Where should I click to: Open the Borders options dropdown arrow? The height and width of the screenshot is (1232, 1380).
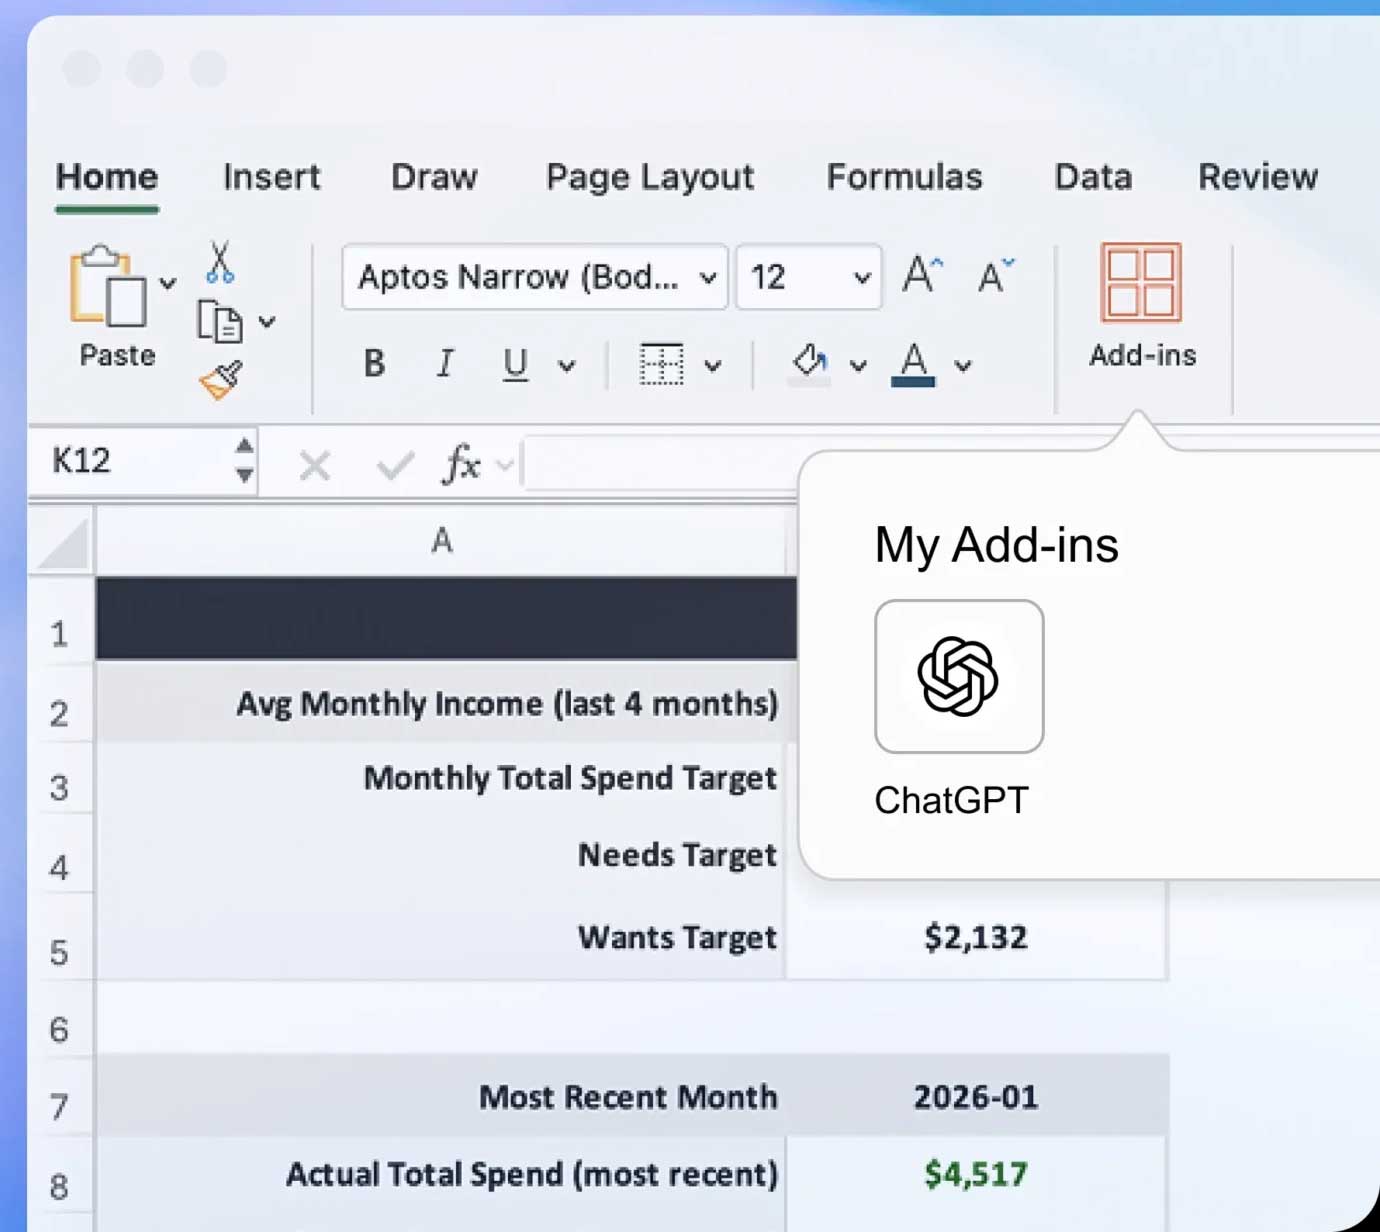click(712, 366)
